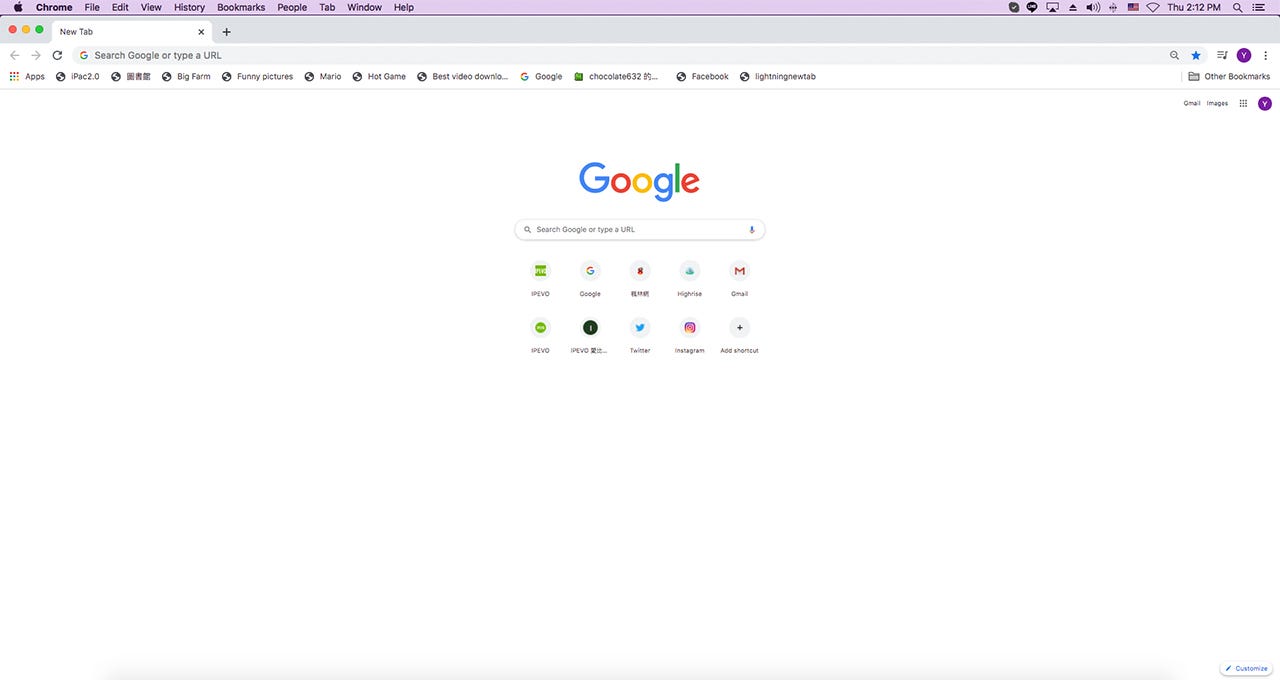Open the Notification Center list icon
The width and height of the screenshot is (1280, 680).
(1259, 7)
